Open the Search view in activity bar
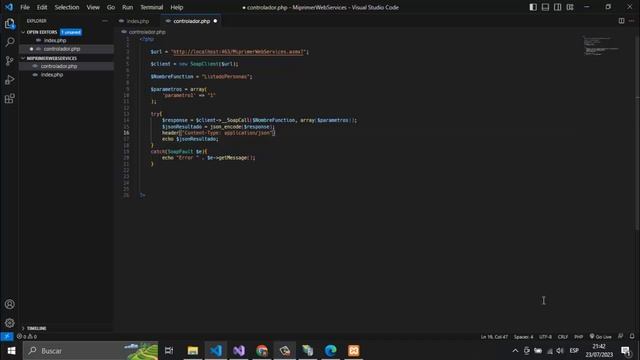640x360 pixels. [9, 42]
